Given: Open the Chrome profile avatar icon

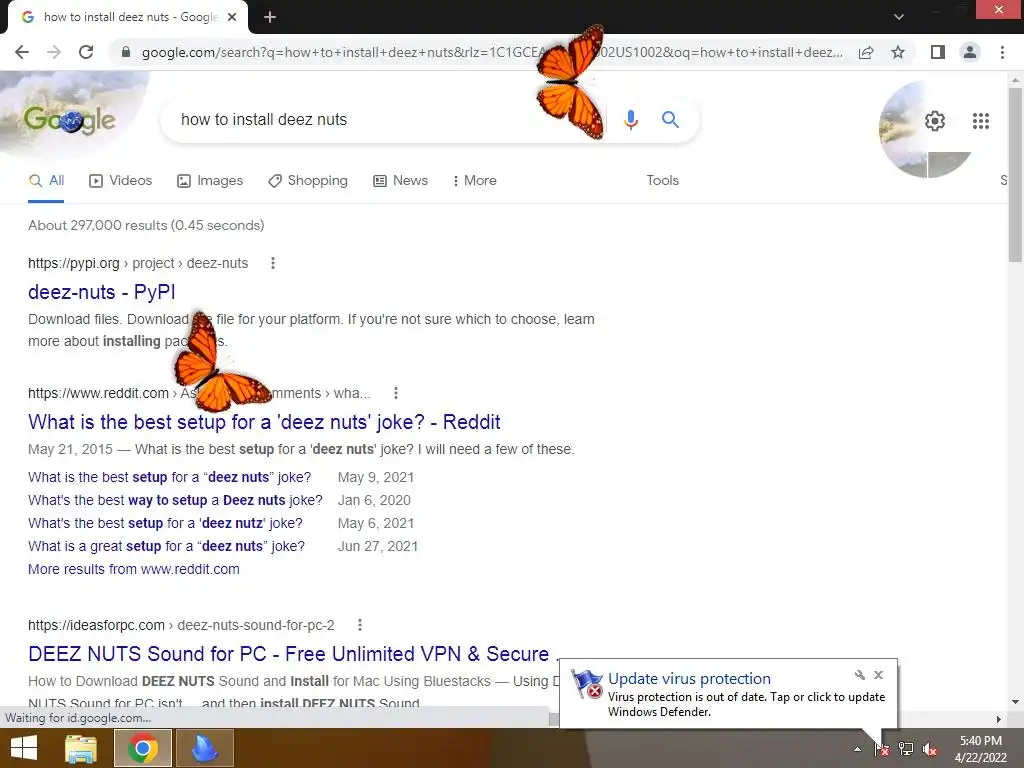Looking at the screenshot, I should click(x=970, y=52).
